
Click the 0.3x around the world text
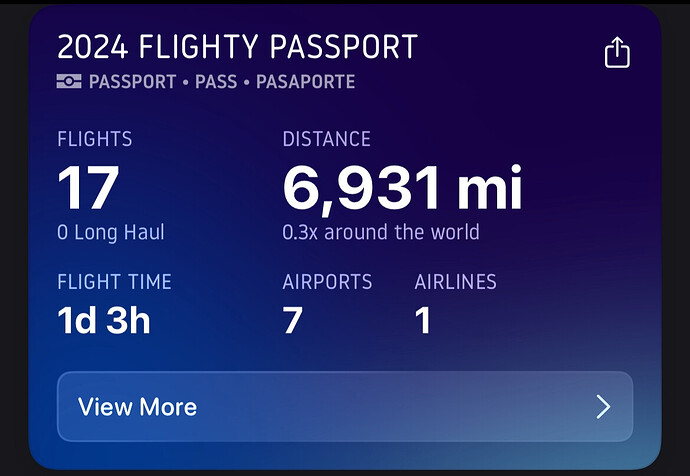click(381, 233)
